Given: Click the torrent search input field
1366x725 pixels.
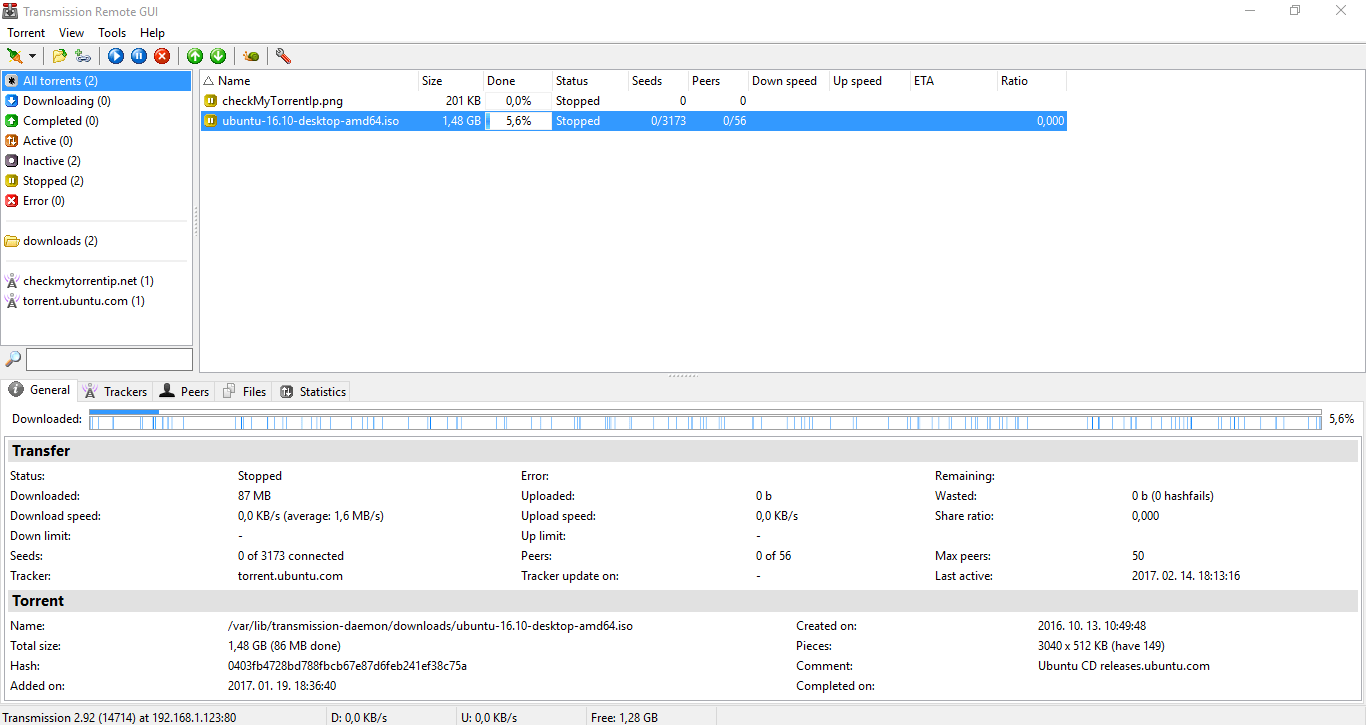Looking at the screenshot, I should pyautogui.click(x=109, y=359).
